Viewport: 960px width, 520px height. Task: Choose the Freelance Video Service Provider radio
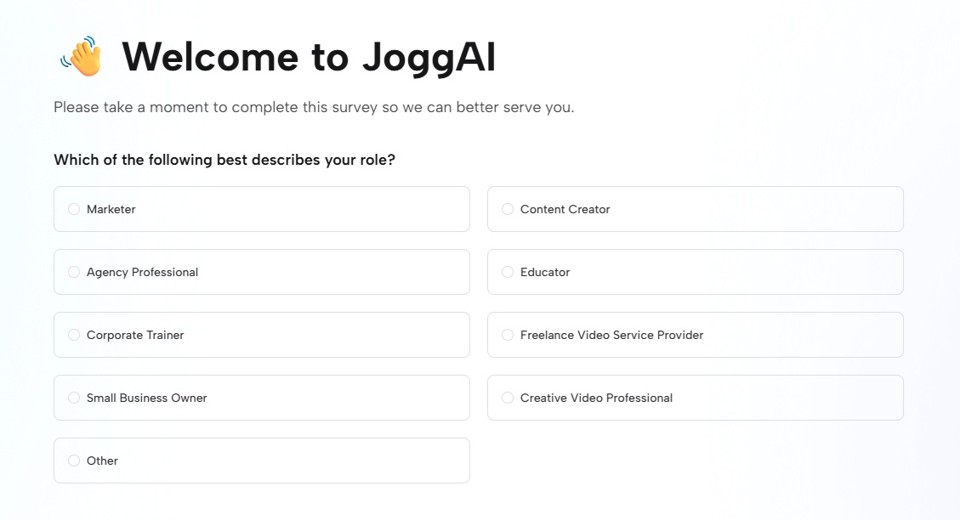[x=508, y=335]
